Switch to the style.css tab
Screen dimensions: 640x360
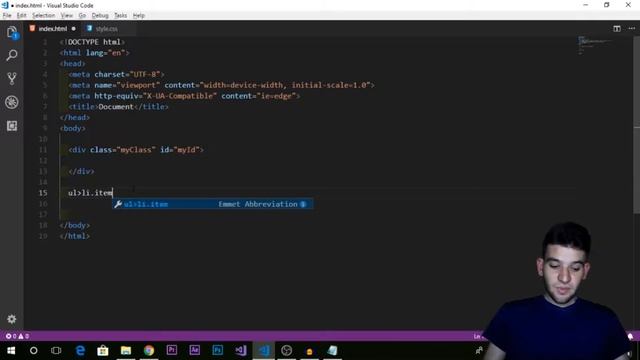tap(106, 29)
